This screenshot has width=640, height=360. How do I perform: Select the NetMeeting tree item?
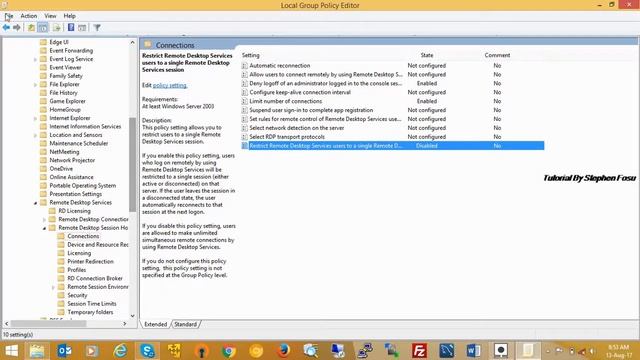(64, 152)
